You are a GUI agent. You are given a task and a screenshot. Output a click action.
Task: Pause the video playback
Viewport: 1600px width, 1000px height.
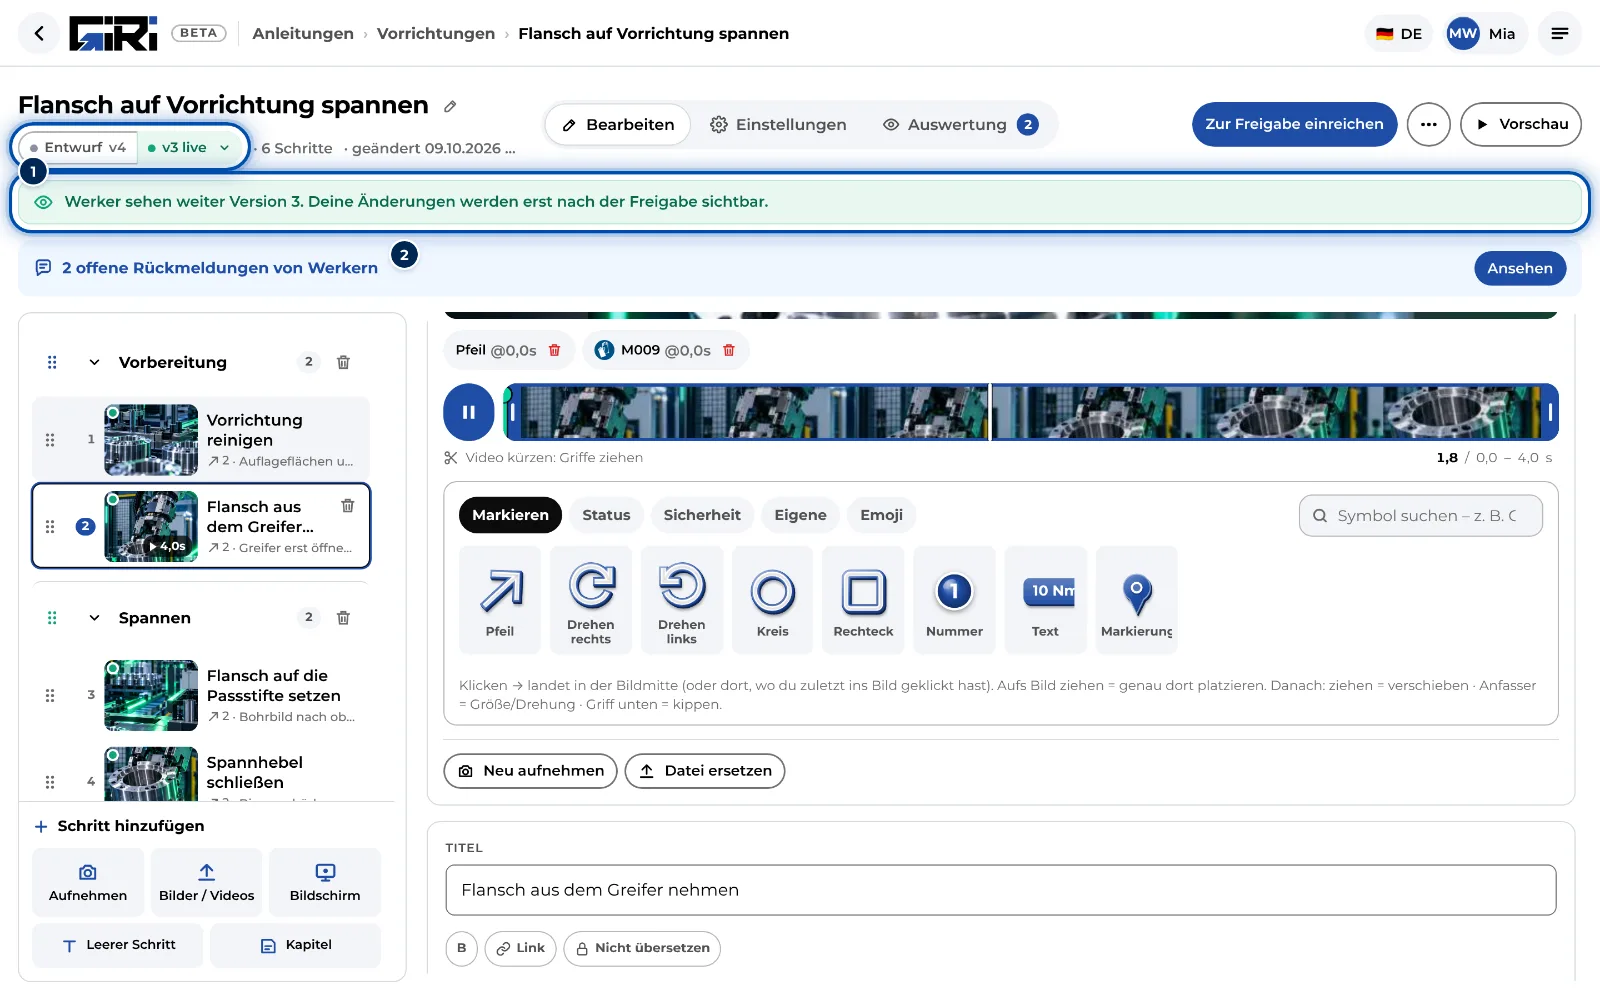point(469,412)
